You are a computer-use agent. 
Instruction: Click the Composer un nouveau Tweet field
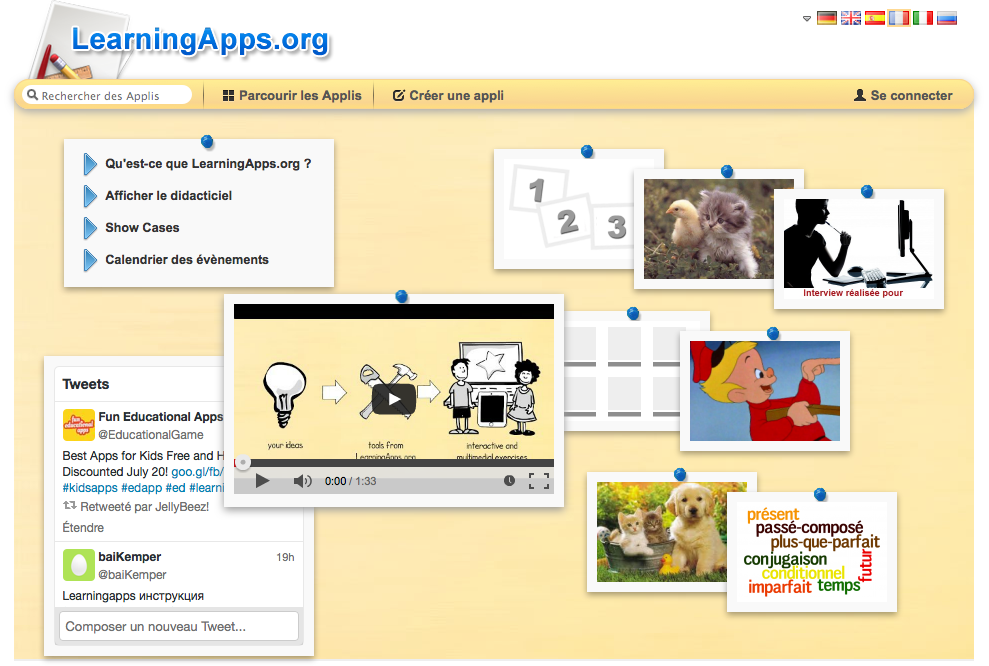[178, 626]
